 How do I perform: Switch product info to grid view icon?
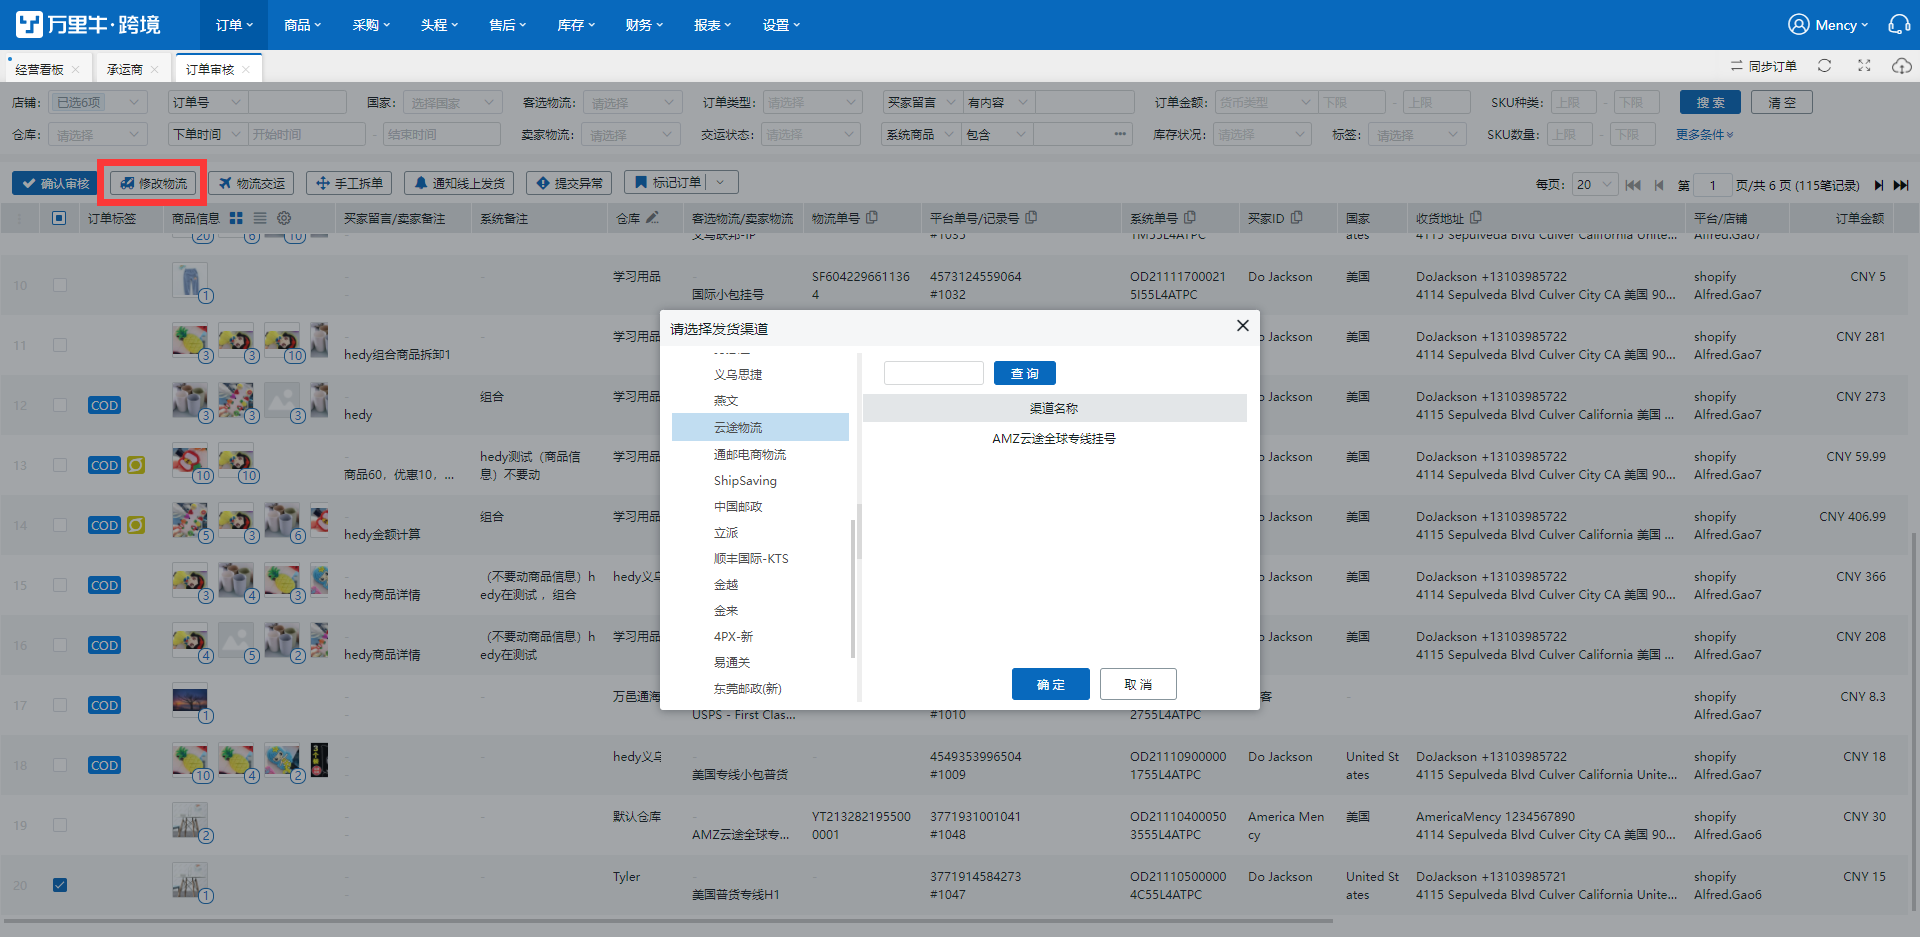point(236,218)
